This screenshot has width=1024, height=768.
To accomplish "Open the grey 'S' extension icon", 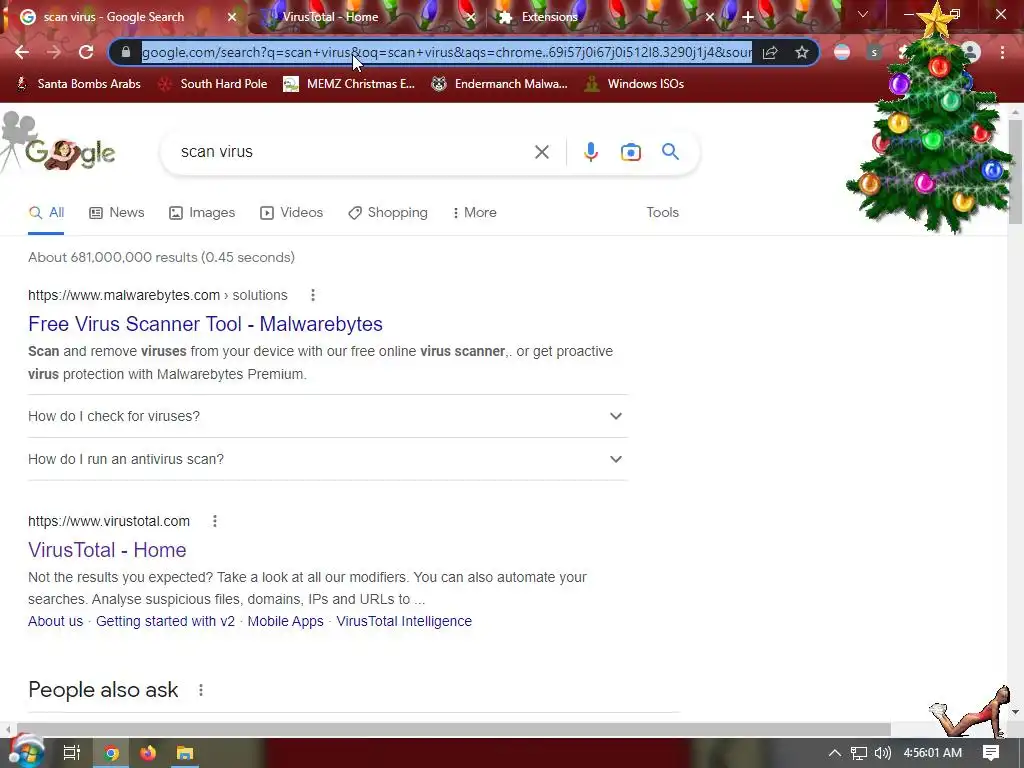I will (874, 52).
